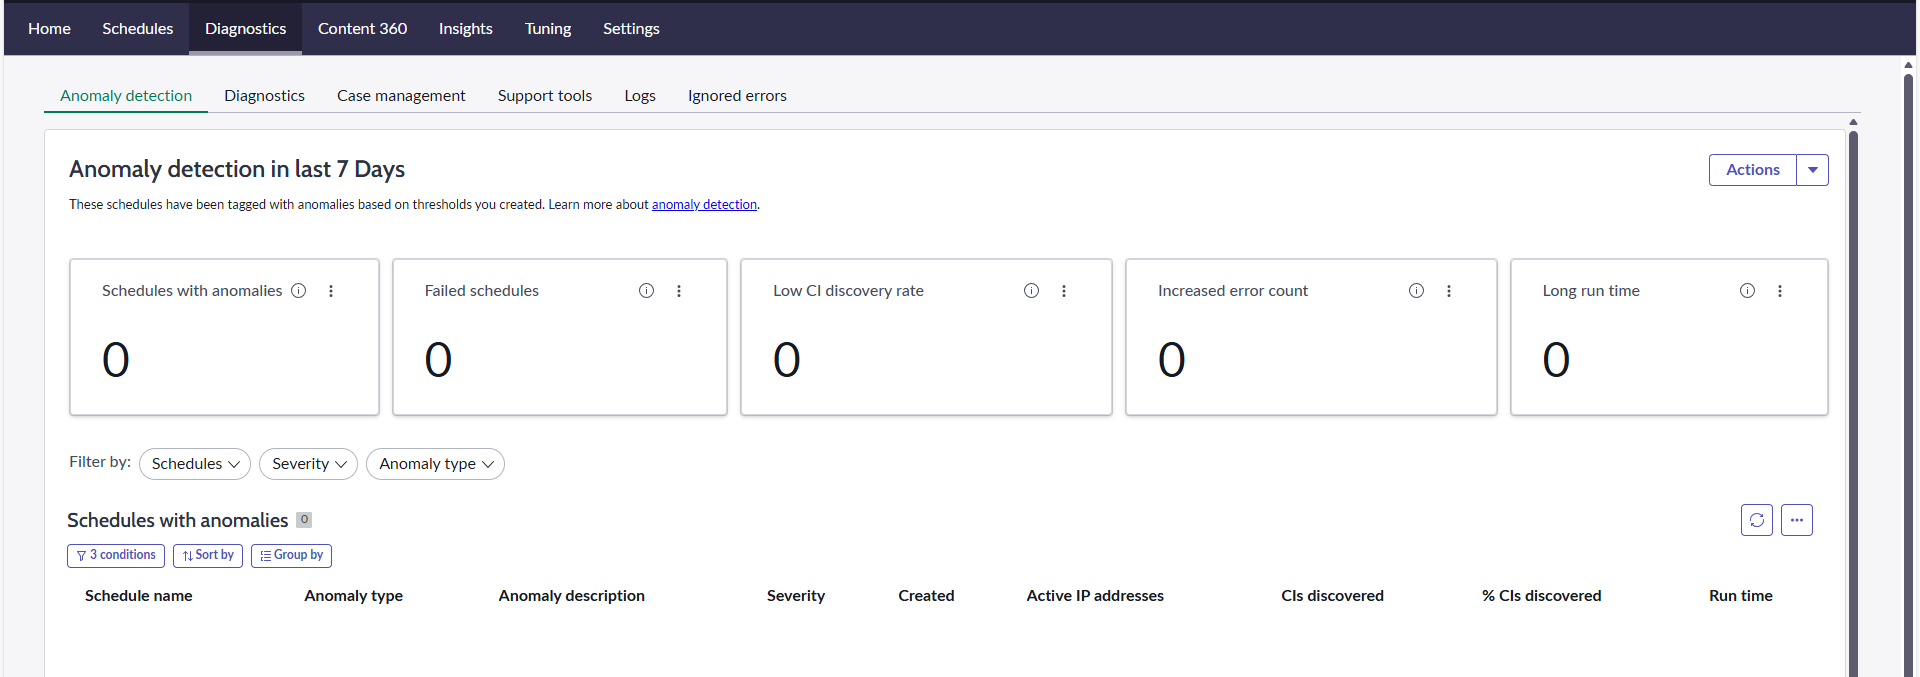
Task: Open Low CI discovery rate card menu
Action: point(1064,291)
